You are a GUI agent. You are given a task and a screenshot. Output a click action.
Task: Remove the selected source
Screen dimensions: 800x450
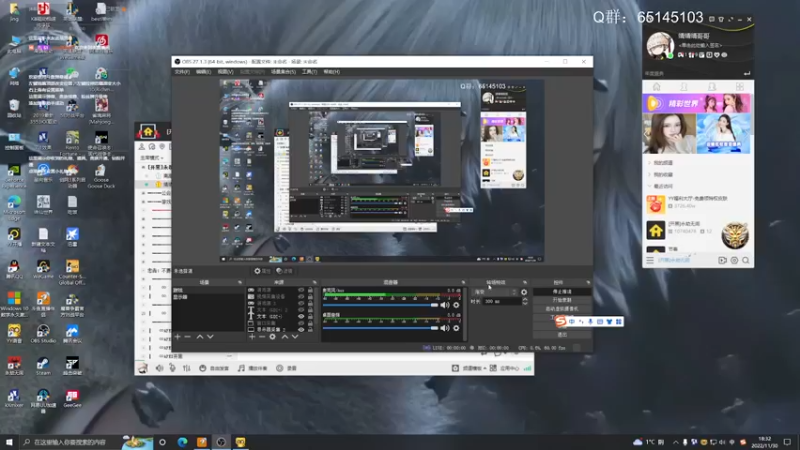(262, 337)
